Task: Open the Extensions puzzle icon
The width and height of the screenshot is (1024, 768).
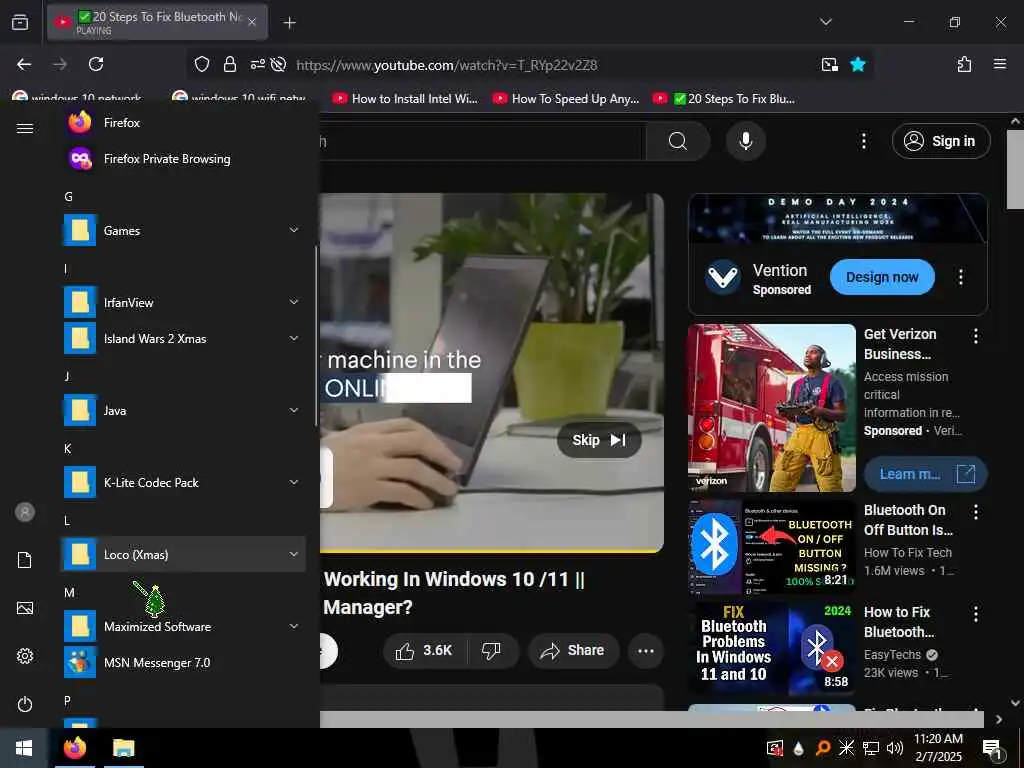Action: [x=964, y=64]
